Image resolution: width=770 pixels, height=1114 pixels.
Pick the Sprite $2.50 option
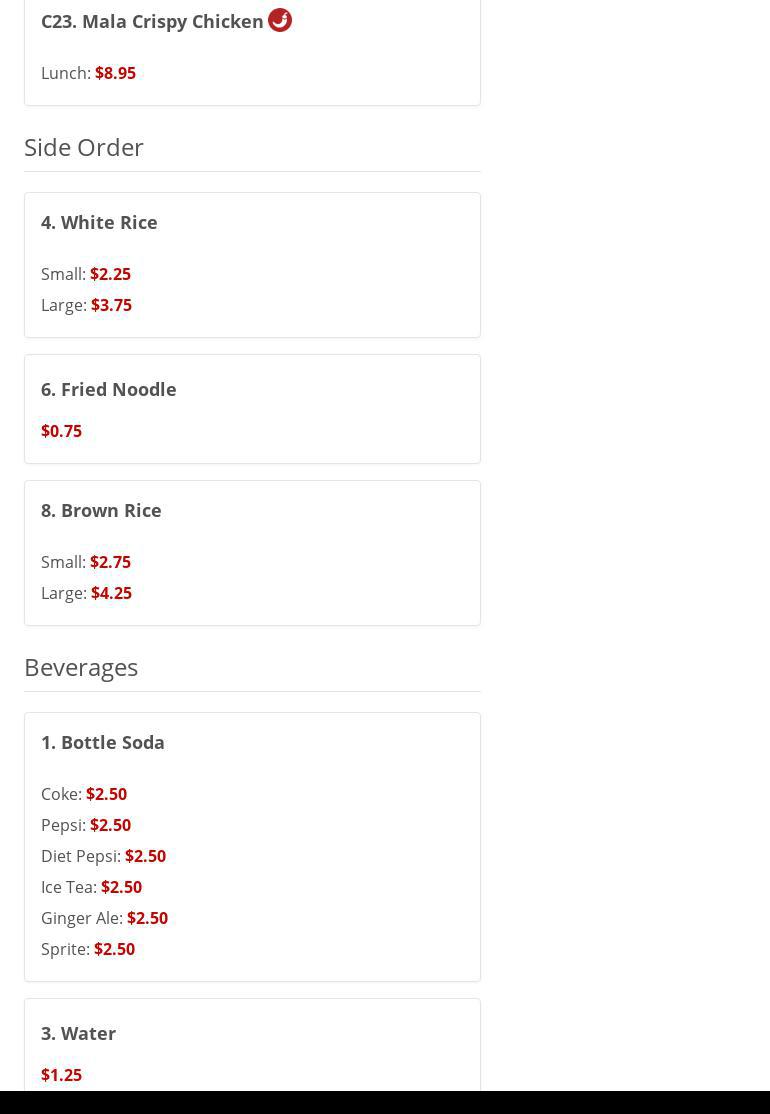tap(114, 949)
